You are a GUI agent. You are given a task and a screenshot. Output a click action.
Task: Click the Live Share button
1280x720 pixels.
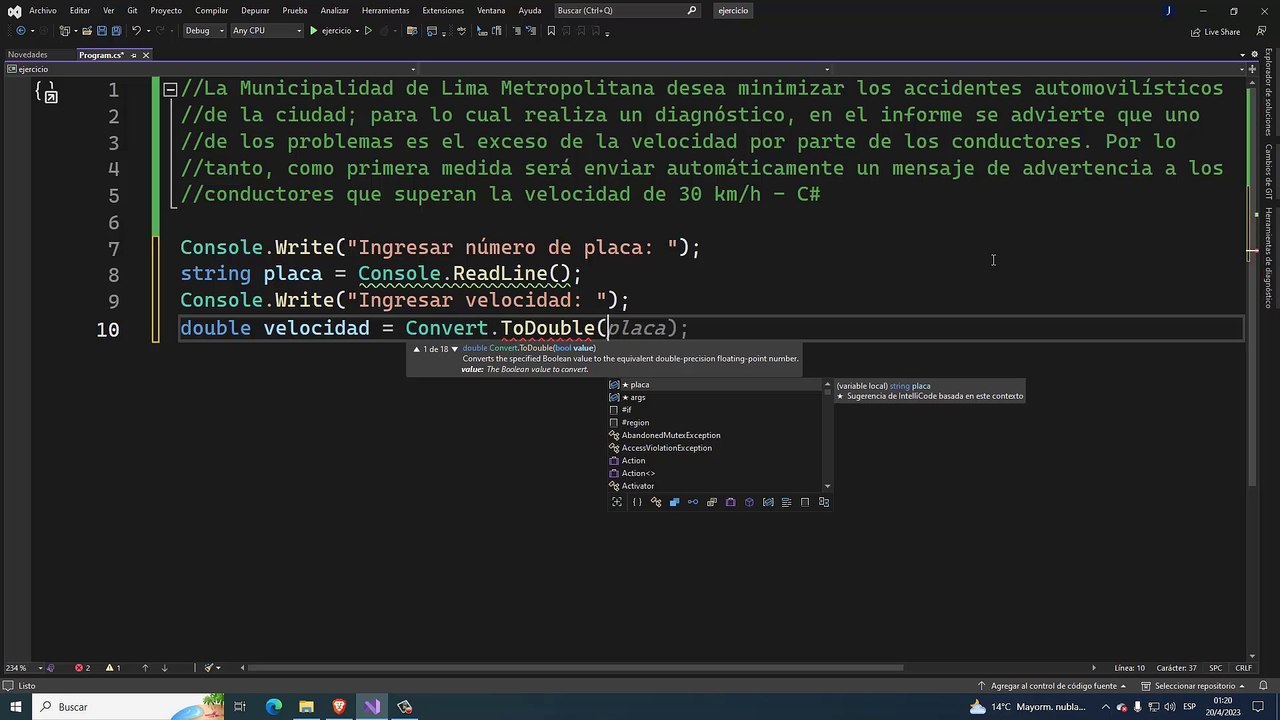(x=1215, y=32)
